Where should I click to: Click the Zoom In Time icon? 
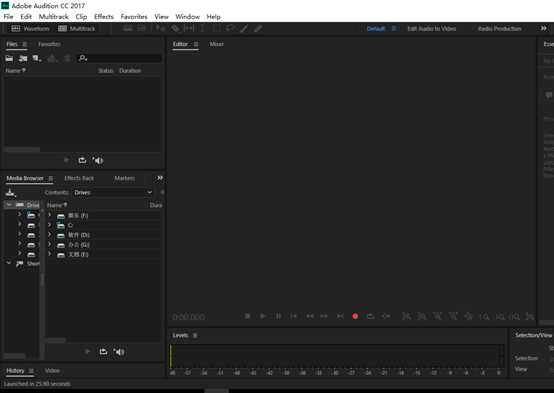[x=437, y=316]
